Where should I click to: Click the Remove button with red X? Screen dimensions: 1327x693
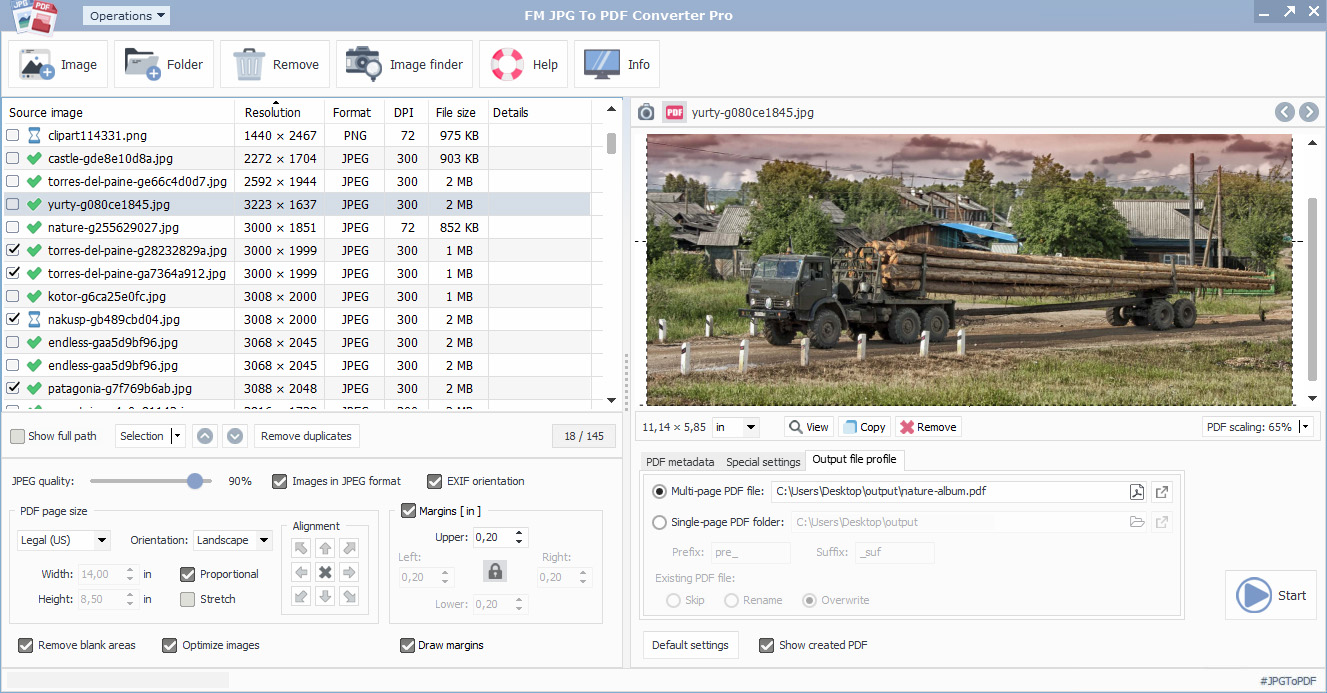(928, 427)
